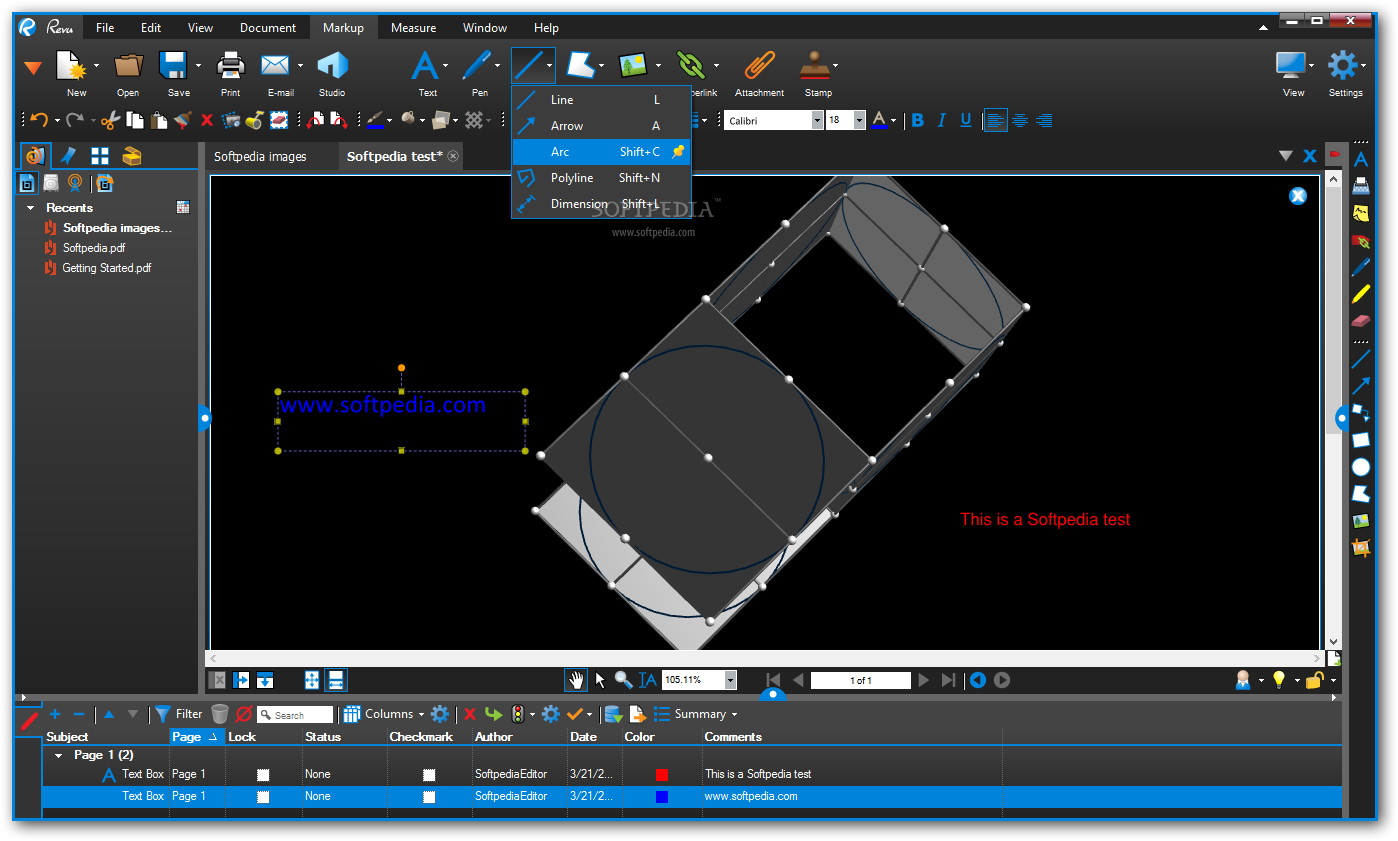
Task: Choose Polyline from the line menu
Action: 601,178
